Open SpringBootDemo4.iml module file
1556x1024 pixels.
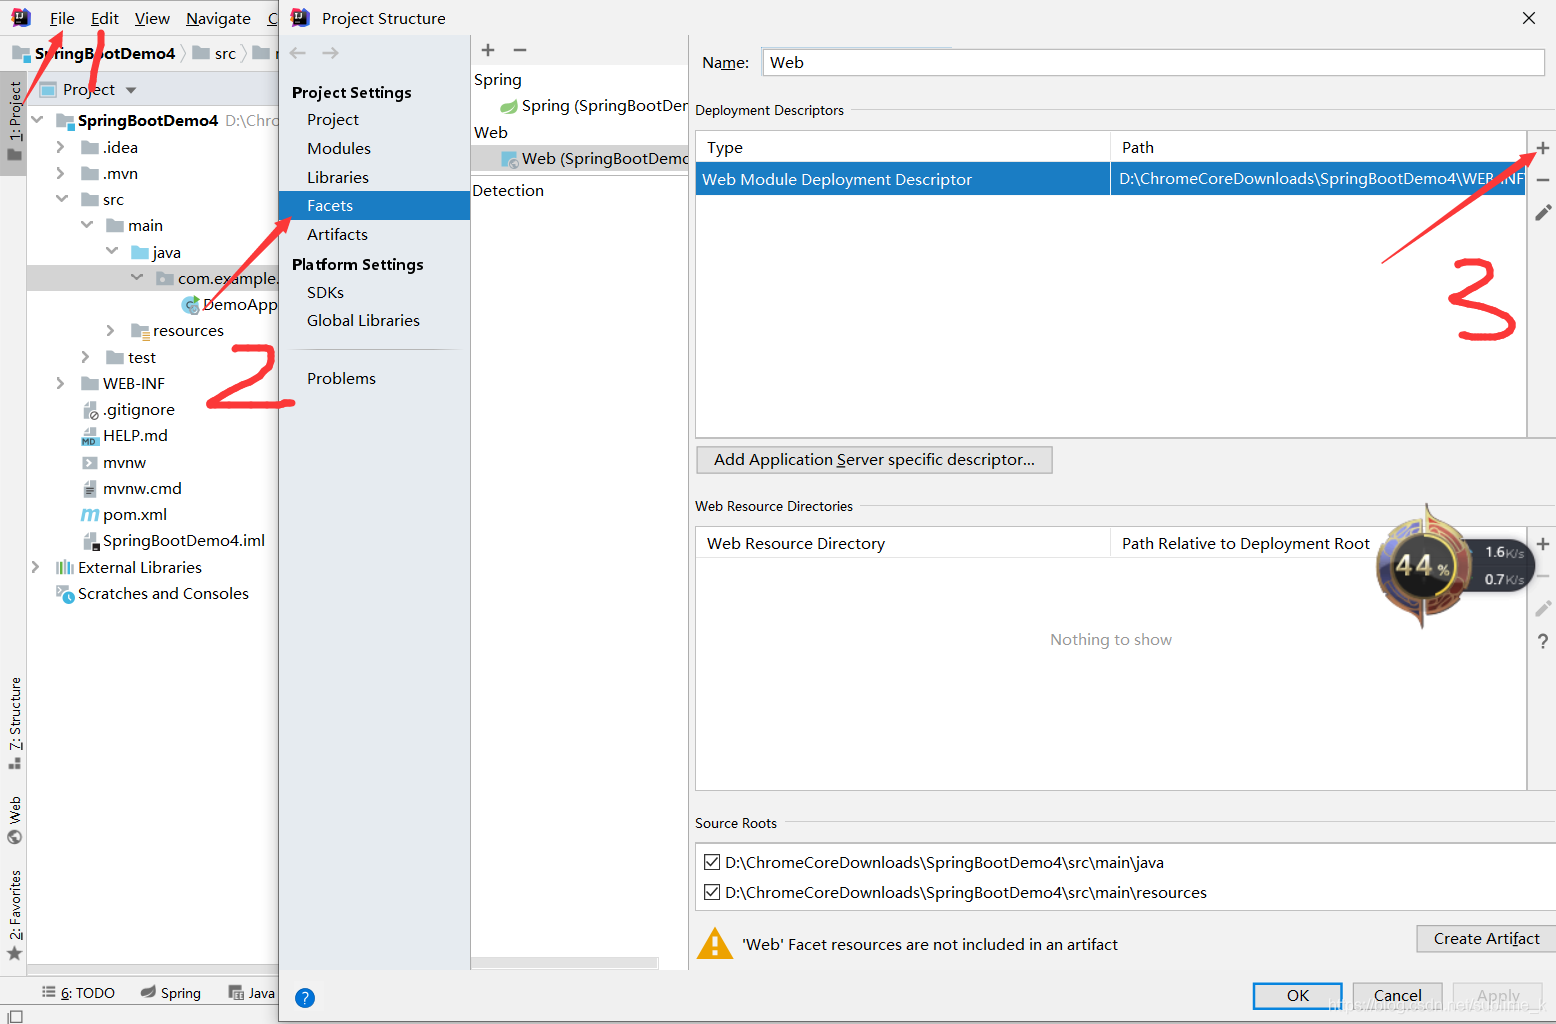[x=183, y=540]
